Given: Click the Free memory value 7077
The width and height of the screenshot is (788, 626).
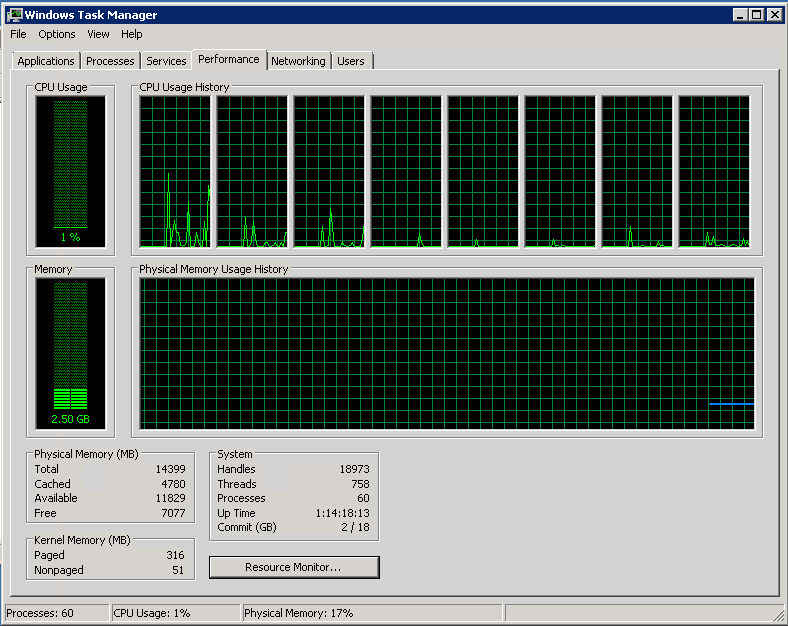Looking at the screenshot, I should pyautogui.click(x=173, y=513).
